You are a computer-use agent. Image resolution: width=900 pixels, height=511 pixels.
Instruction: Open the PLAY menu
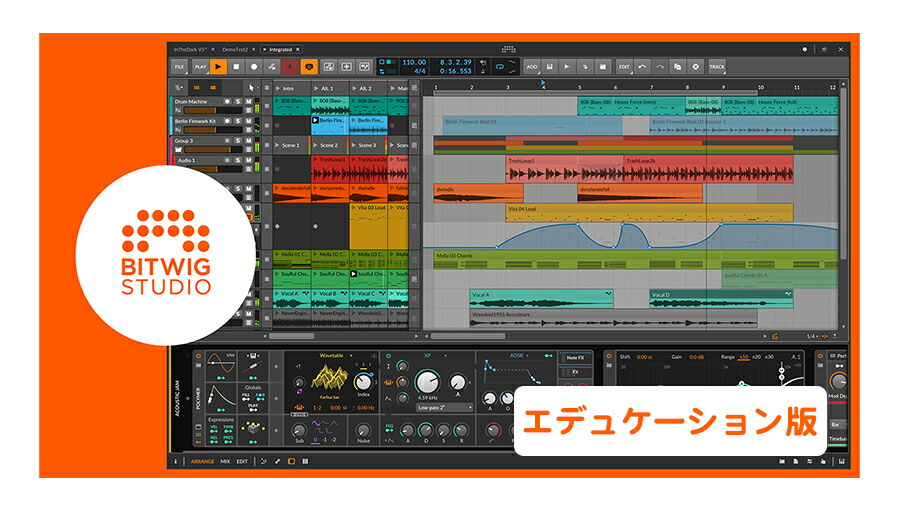point(200,67)
